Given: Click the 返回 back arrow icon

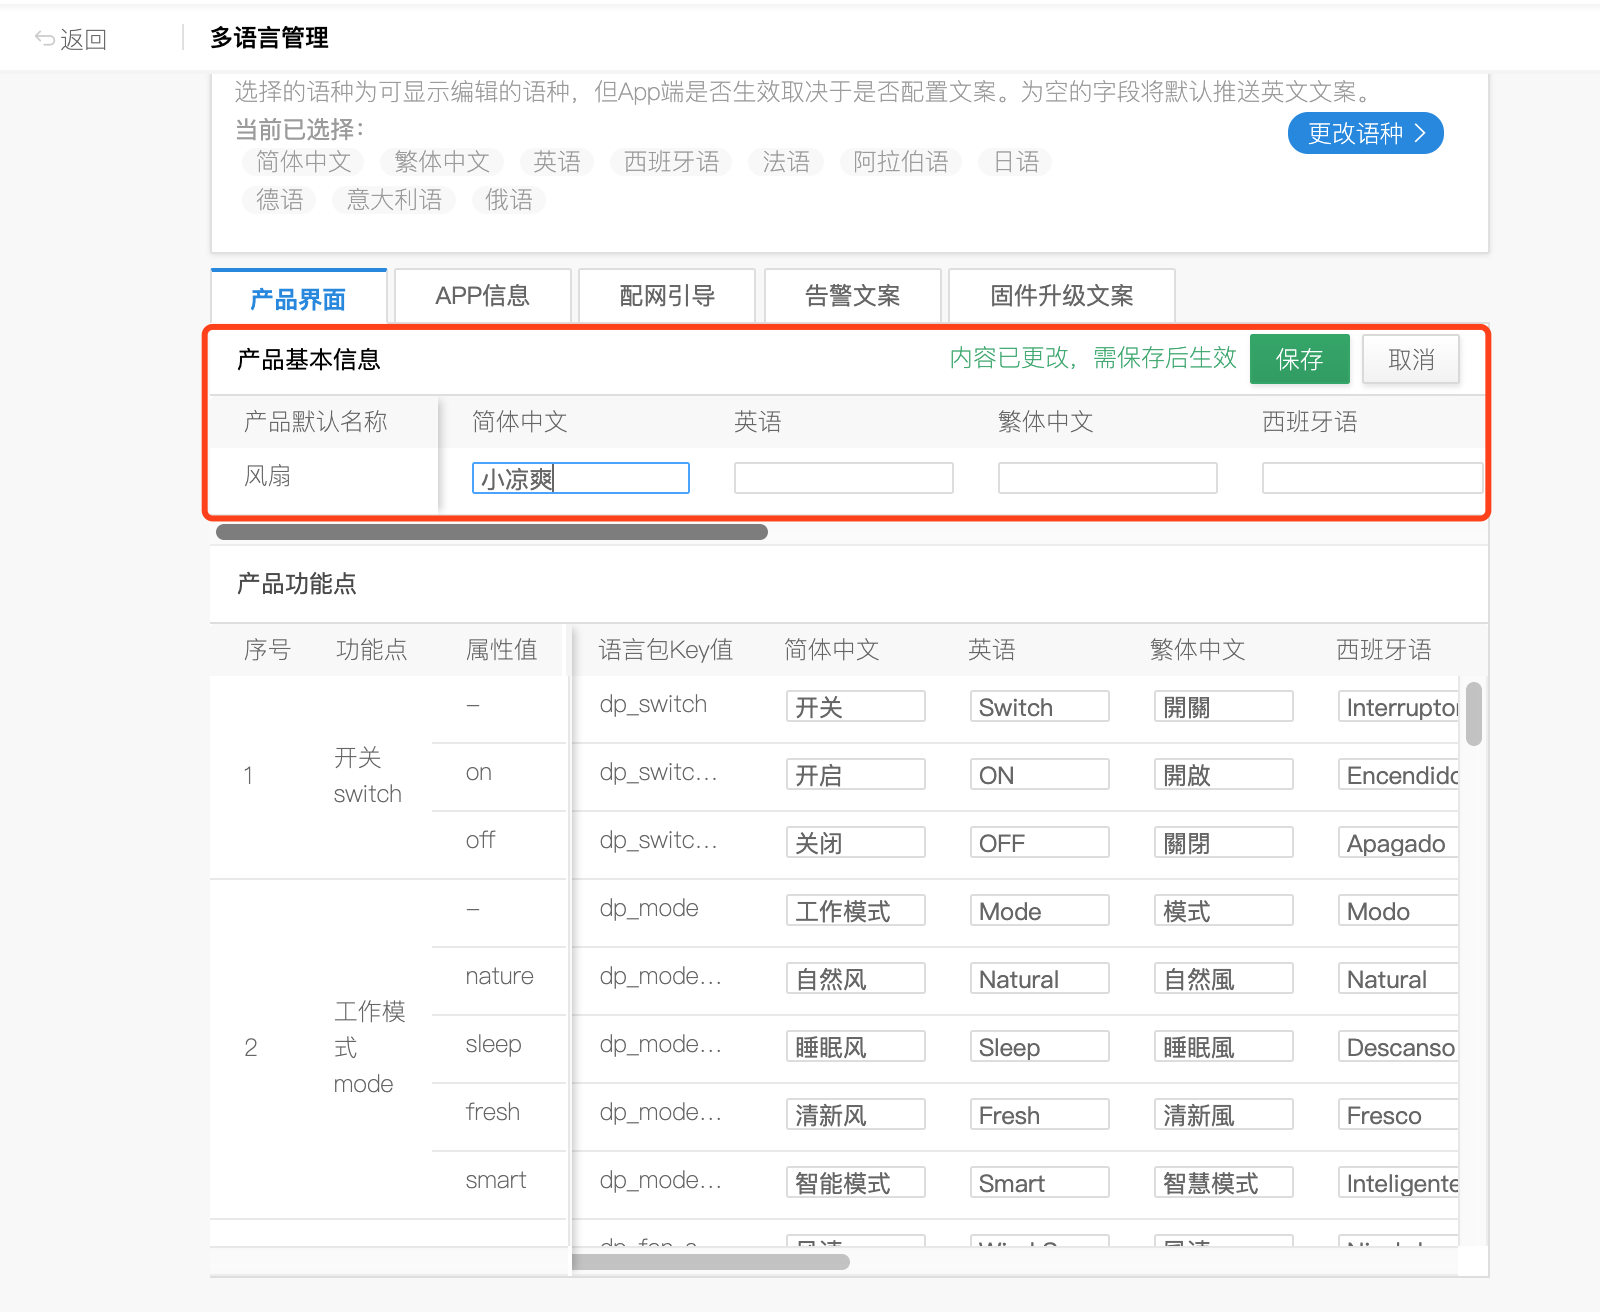Looking at the screenshot, I should click(x=44, y=39).
